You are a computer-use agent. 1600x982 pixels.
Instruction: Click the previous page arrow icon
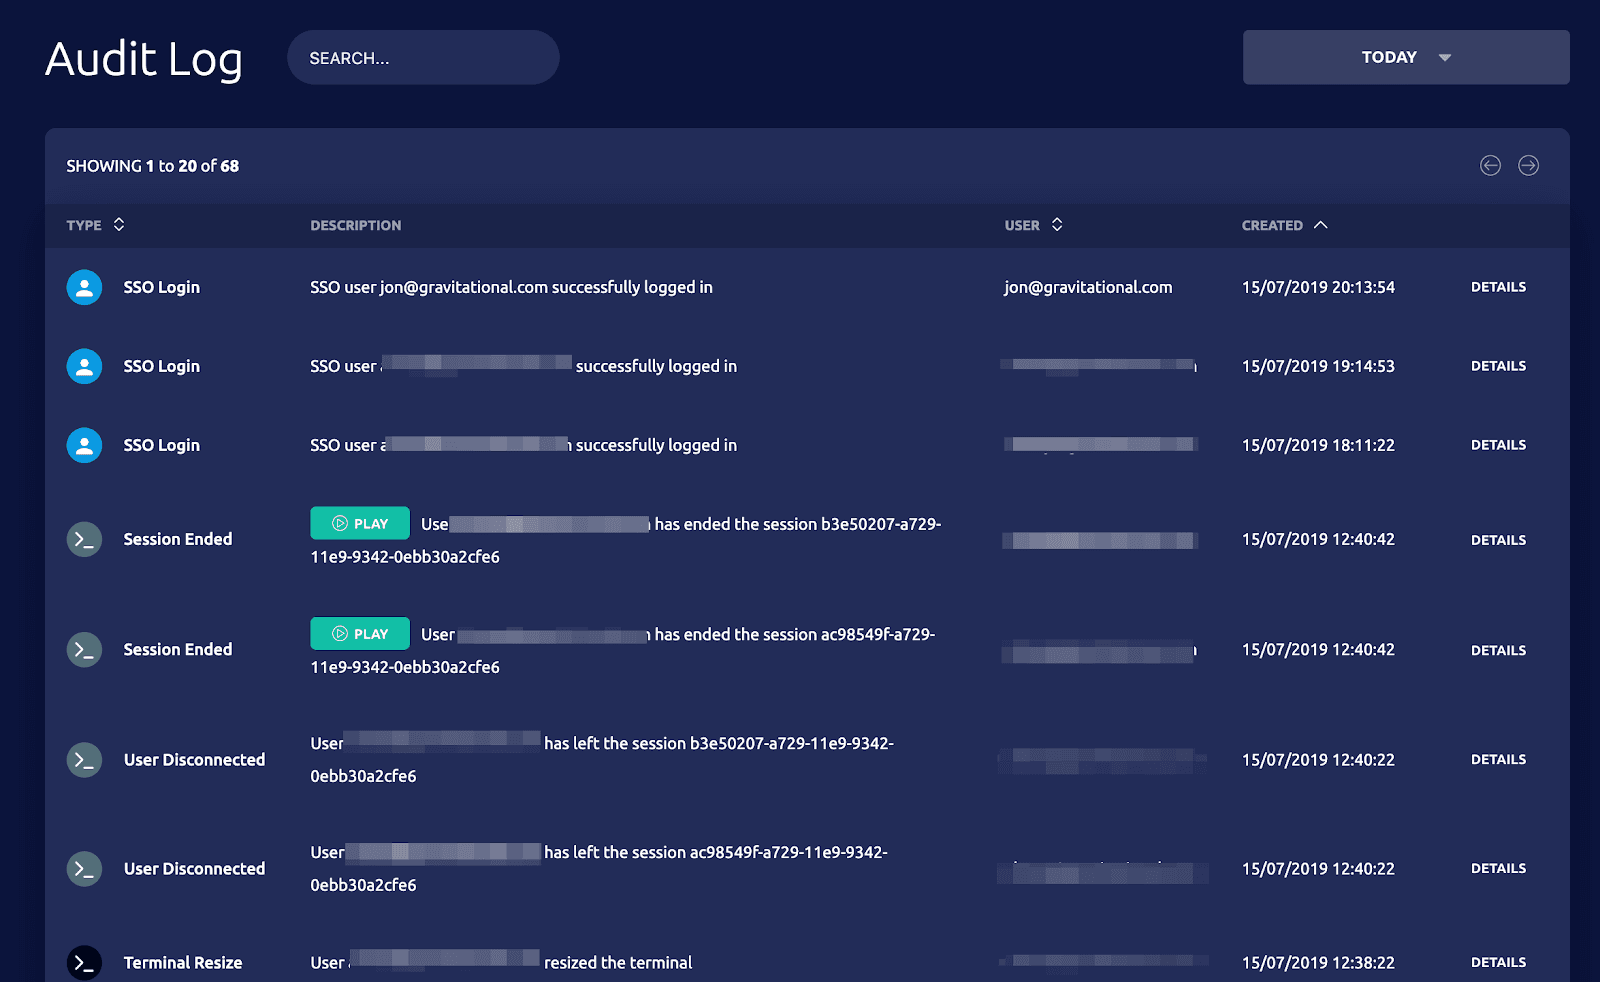[x=1490, y=166]
